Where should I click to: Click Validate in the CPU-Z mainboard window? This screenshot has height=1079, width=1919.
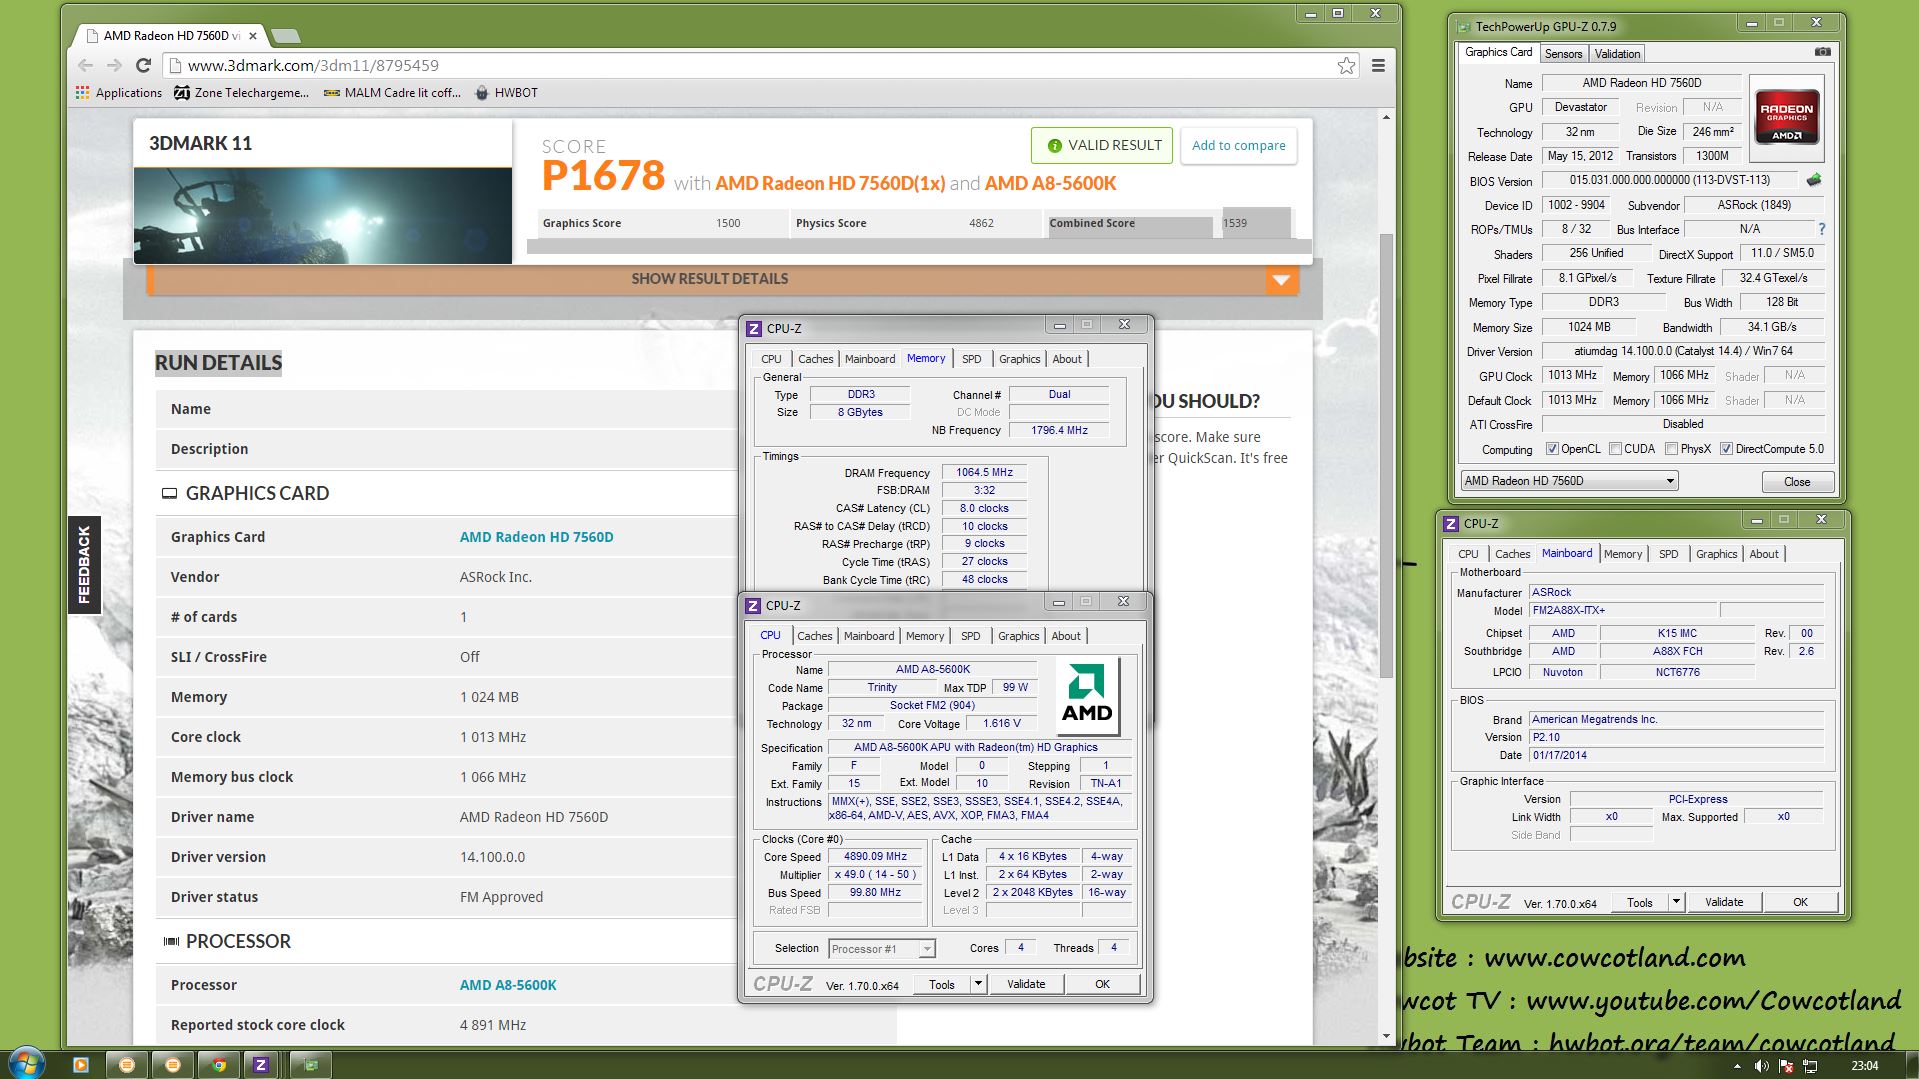coord(1723,902)
